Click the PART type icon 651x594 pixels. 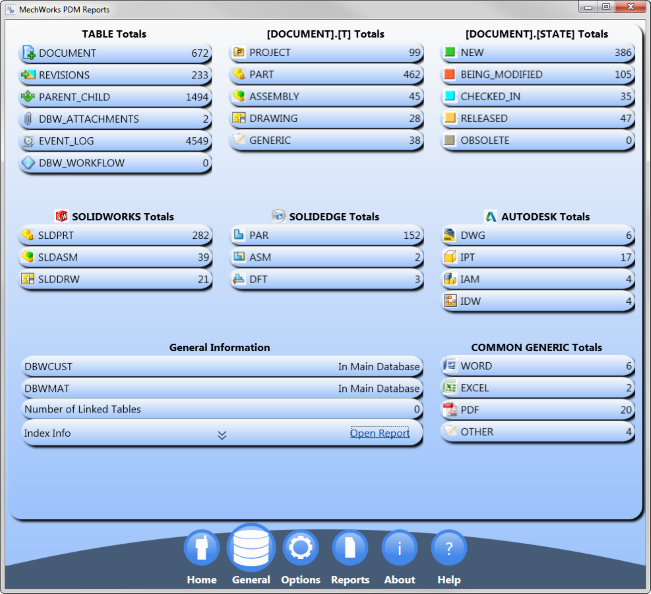[239, 74]
